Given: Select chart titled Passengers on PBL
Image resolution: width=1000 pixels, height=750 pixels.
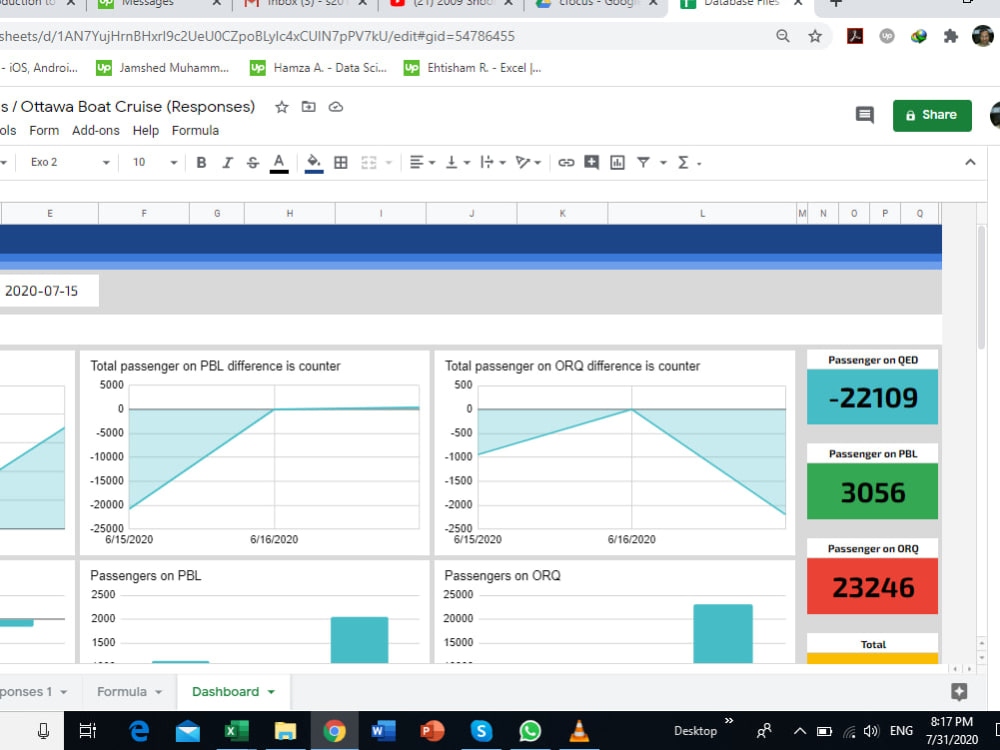Looking at the screenshot, I should tap(254, 612).
